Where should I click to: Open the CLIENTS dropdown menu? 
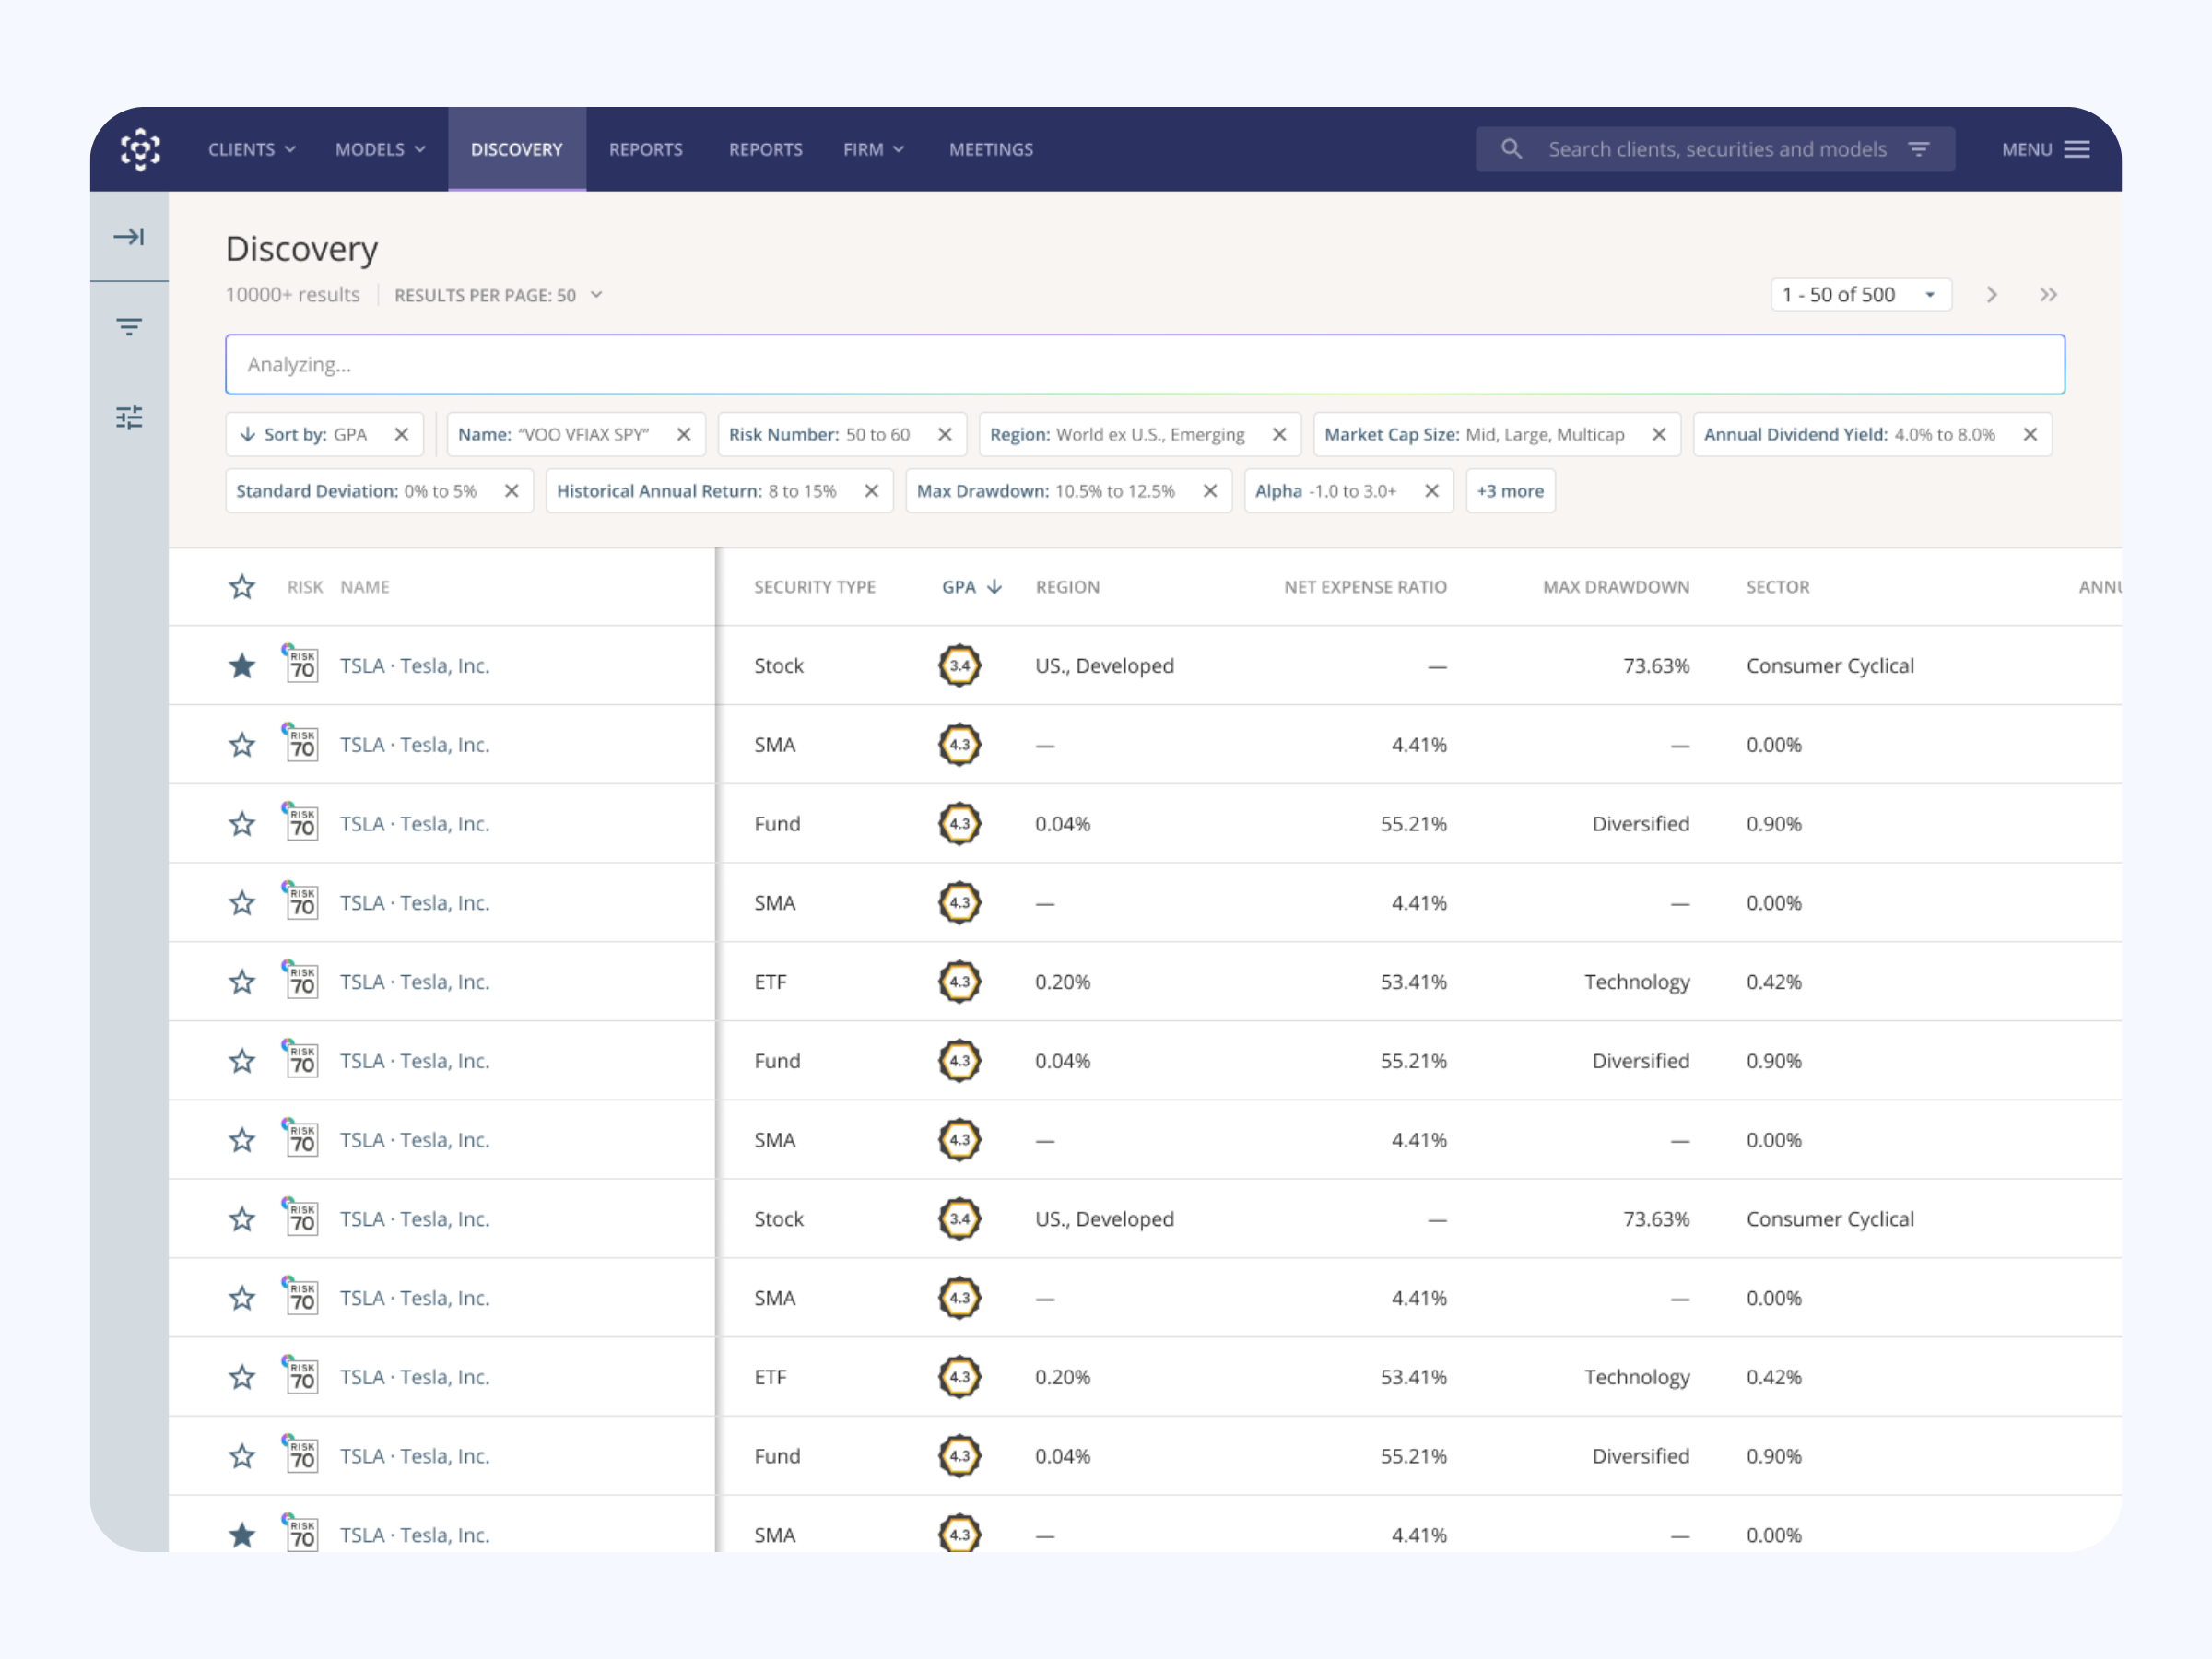tap(252, 149)
